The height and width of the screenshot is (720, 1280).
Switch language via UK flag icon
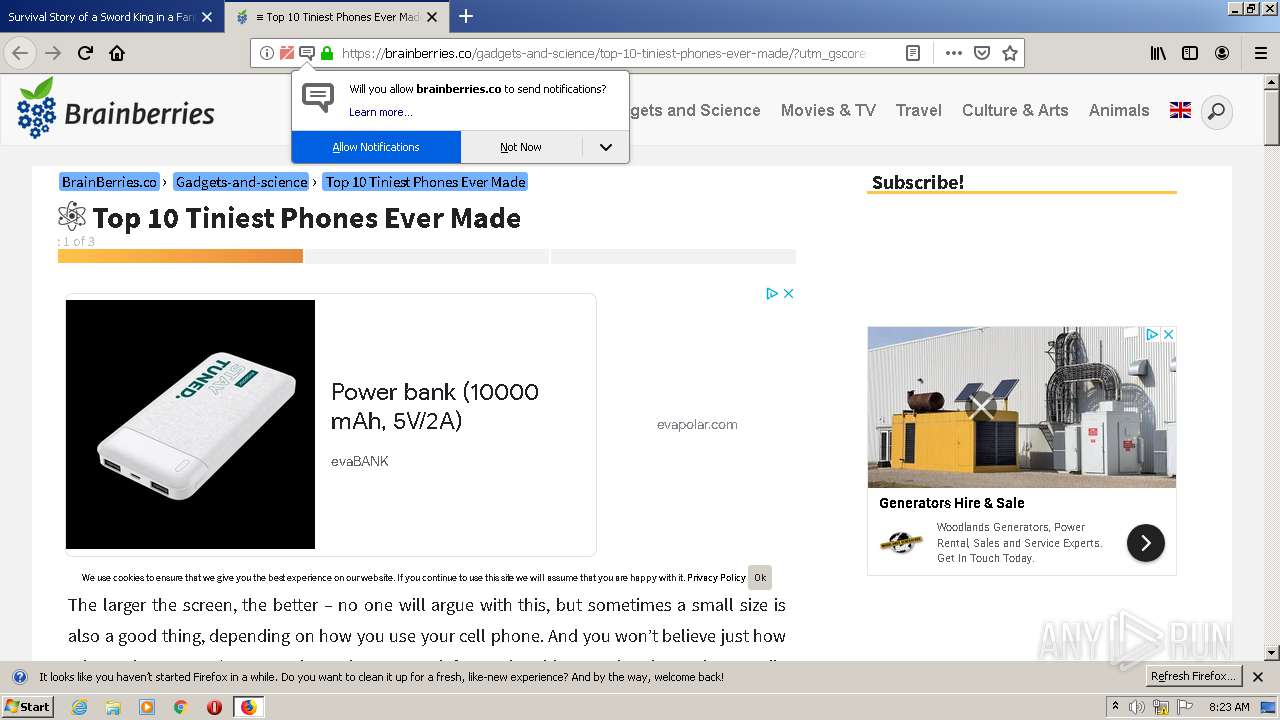[x=1180, y=110]
